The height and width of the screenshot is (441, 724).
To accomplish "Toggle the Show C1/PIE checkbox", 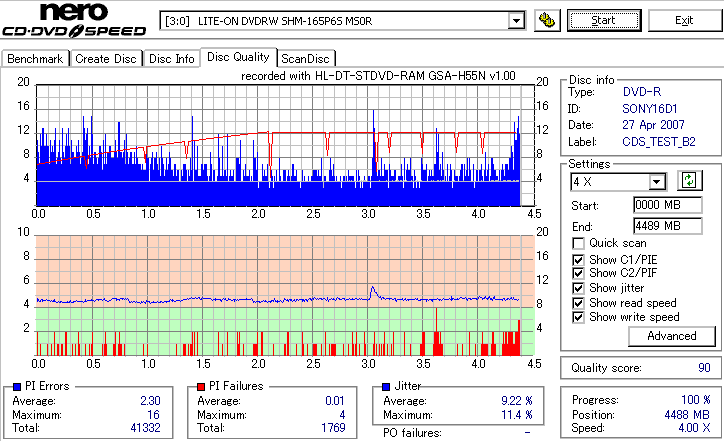I will 578,260.
